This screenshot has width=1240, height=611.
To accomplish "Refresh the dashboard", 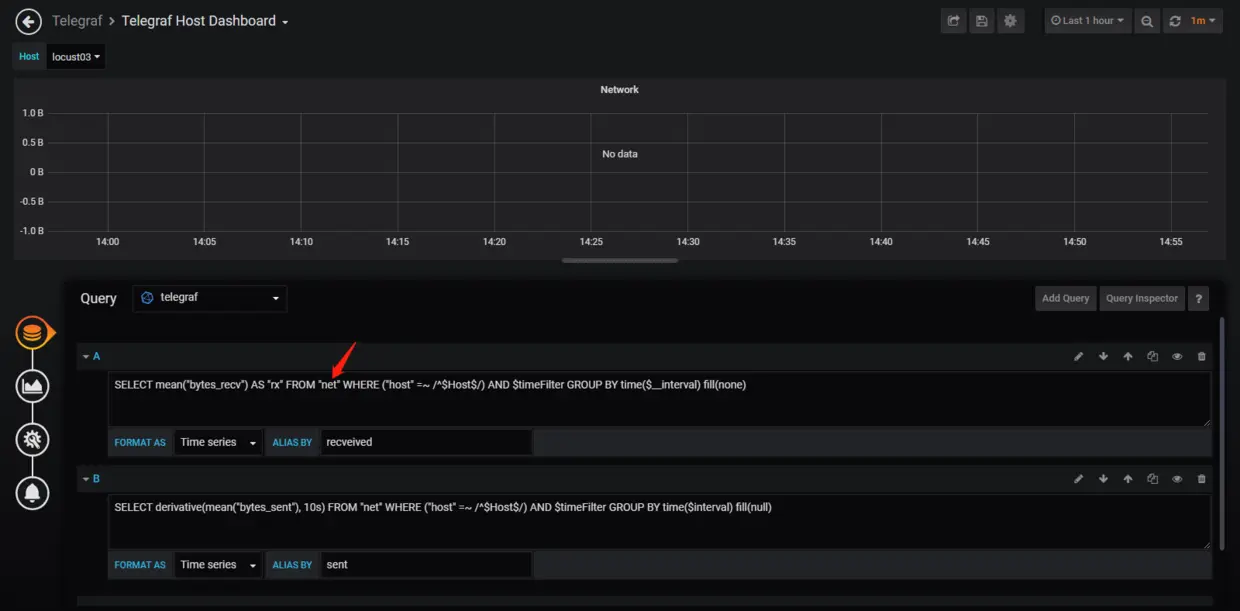I will (1175, 21).
